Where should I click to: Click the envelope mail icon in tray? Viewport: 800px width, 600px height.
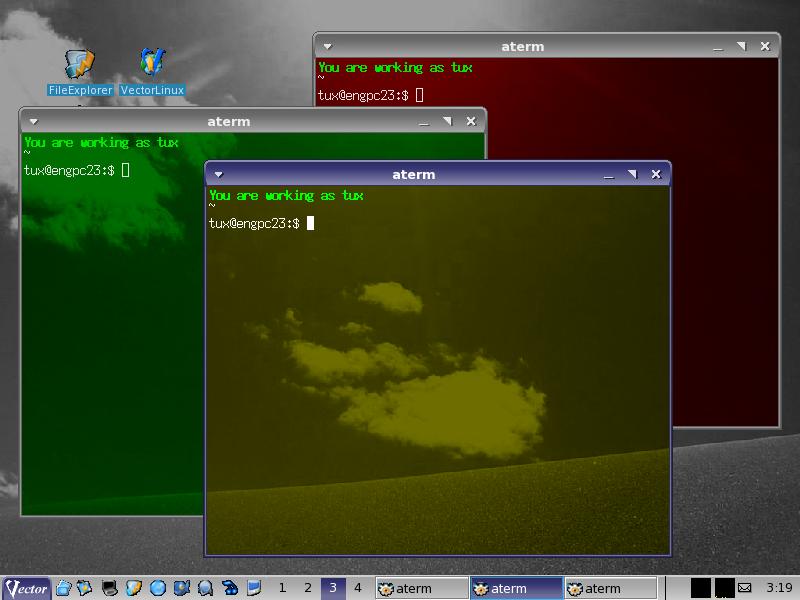click(x=745, y=588)
